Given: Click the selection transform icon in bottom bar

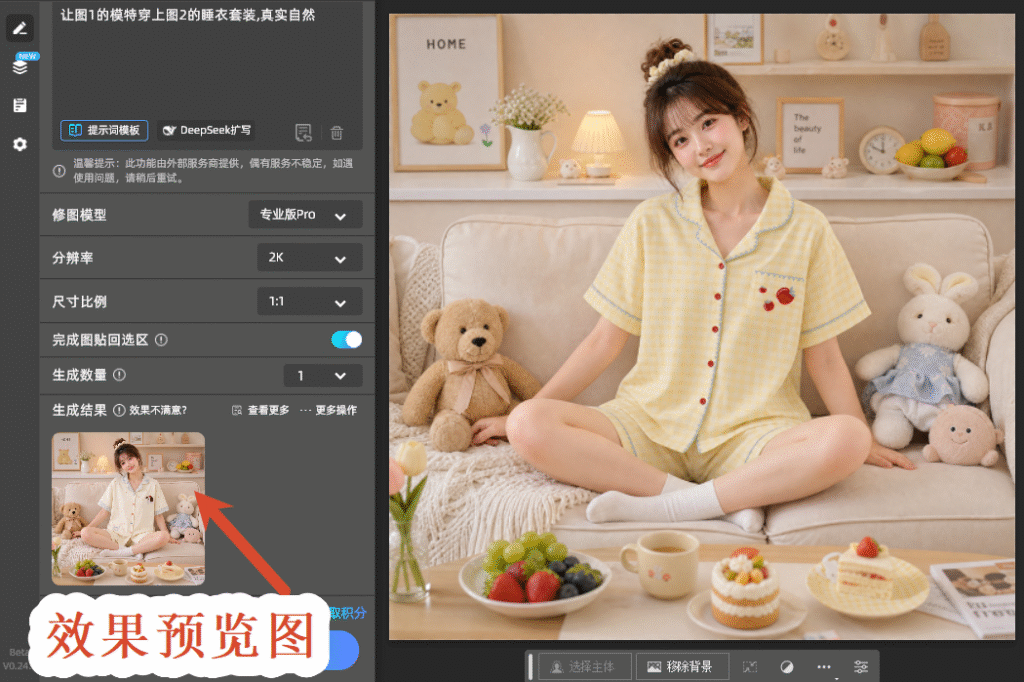Looking at the screenshot, I should tap(750, 667).
